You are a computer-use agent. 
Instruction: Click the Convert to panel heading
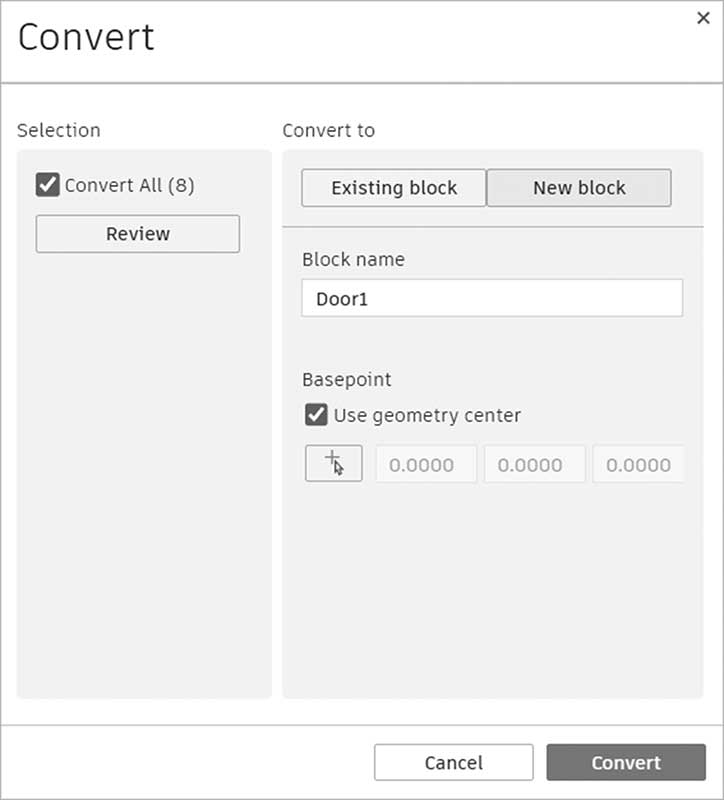[x=329, y=130]
